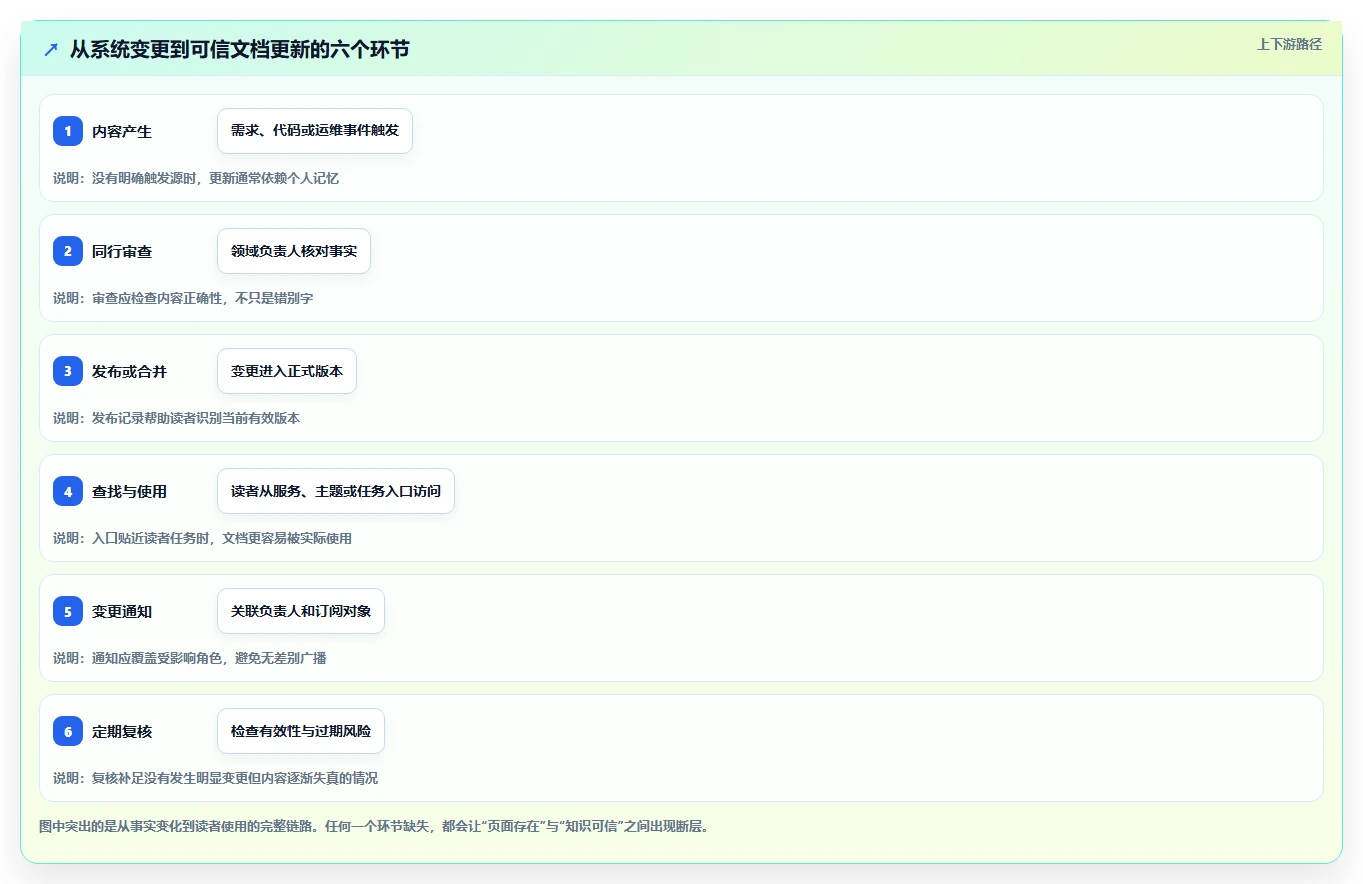Click the note 入口贴近读者任务时，文档更容易被实际使用
The height and width of the screenshot is (884, 1363).
[222, 538]
